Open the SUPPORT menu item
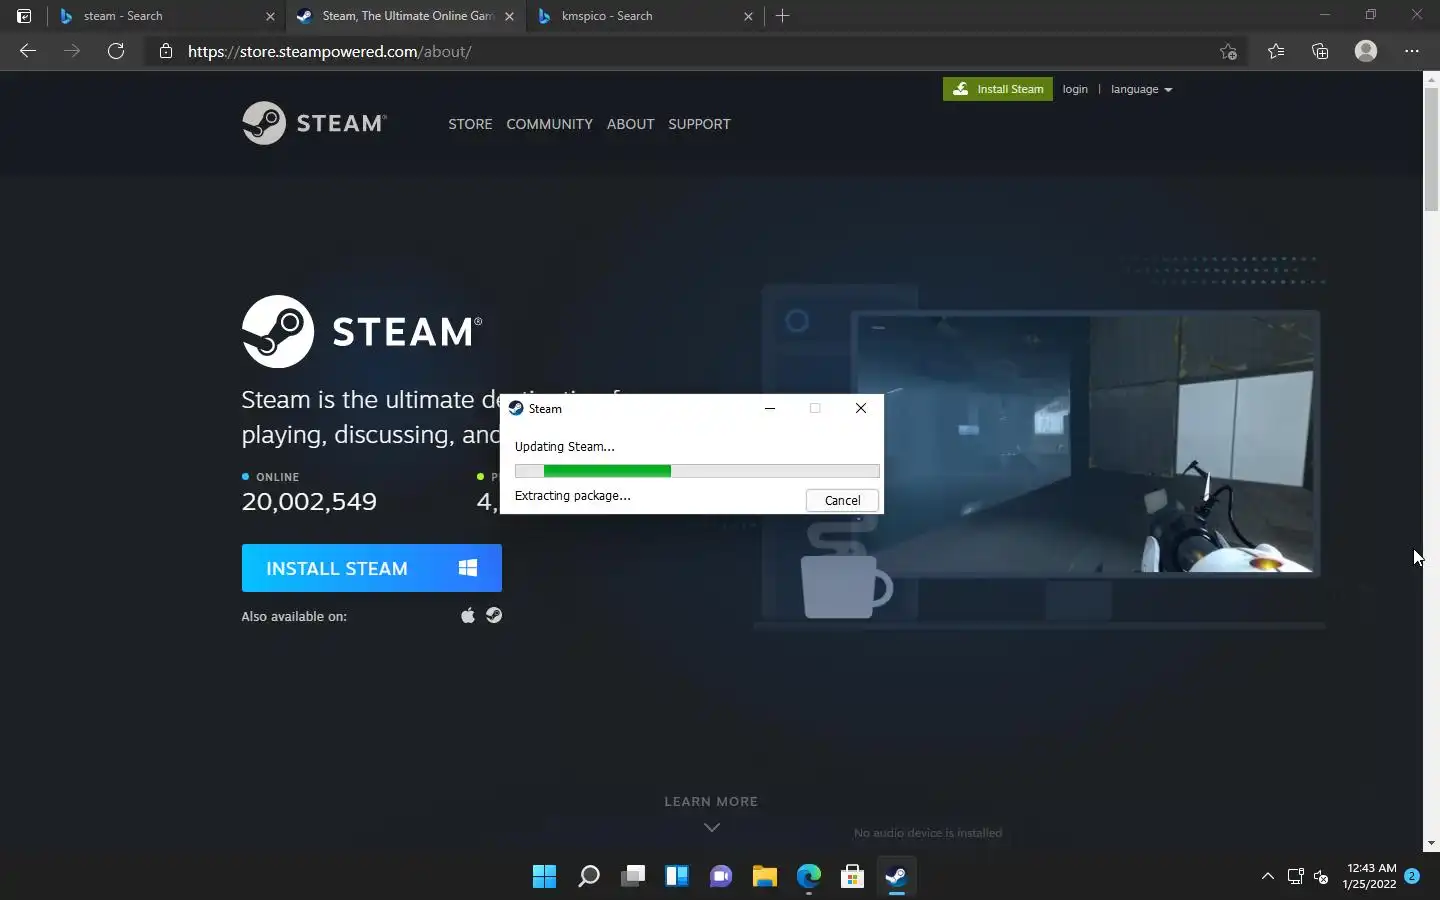Screen dimensions: 1440x900 pyautogui.click(x=699, y=124)
